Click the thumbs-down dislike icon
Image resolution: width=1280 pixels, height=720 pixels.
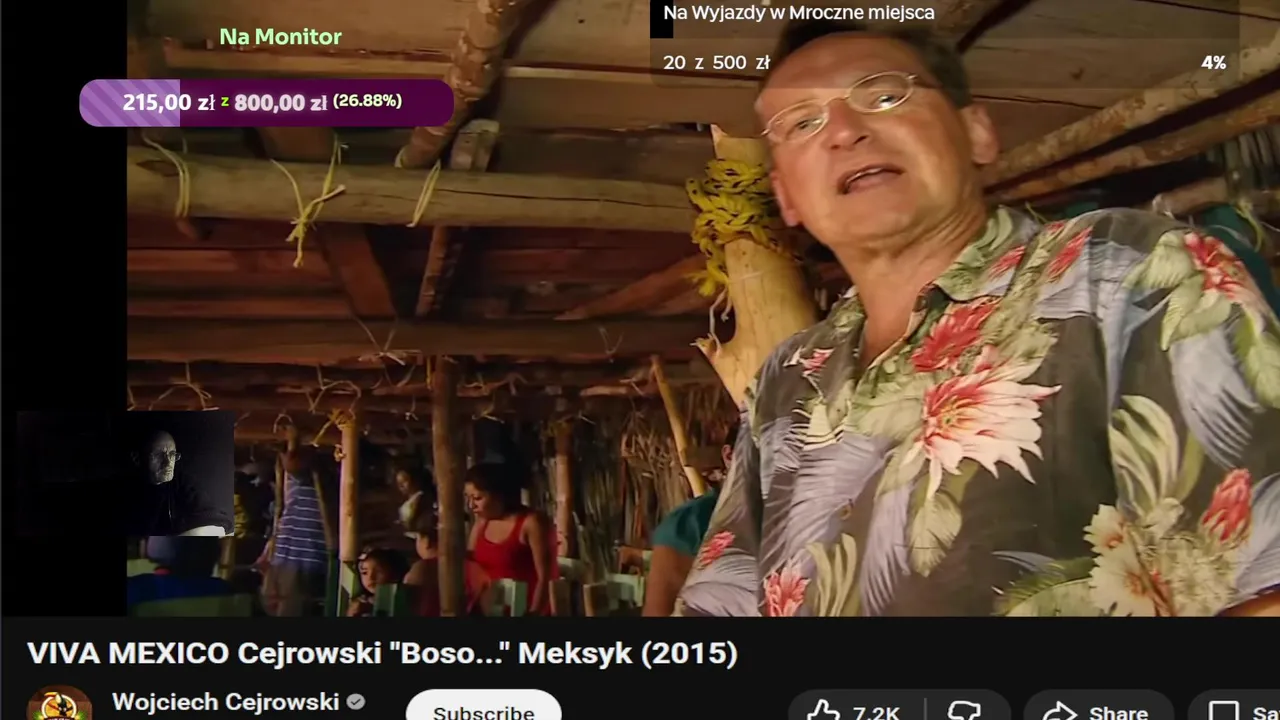click(965, 711)
